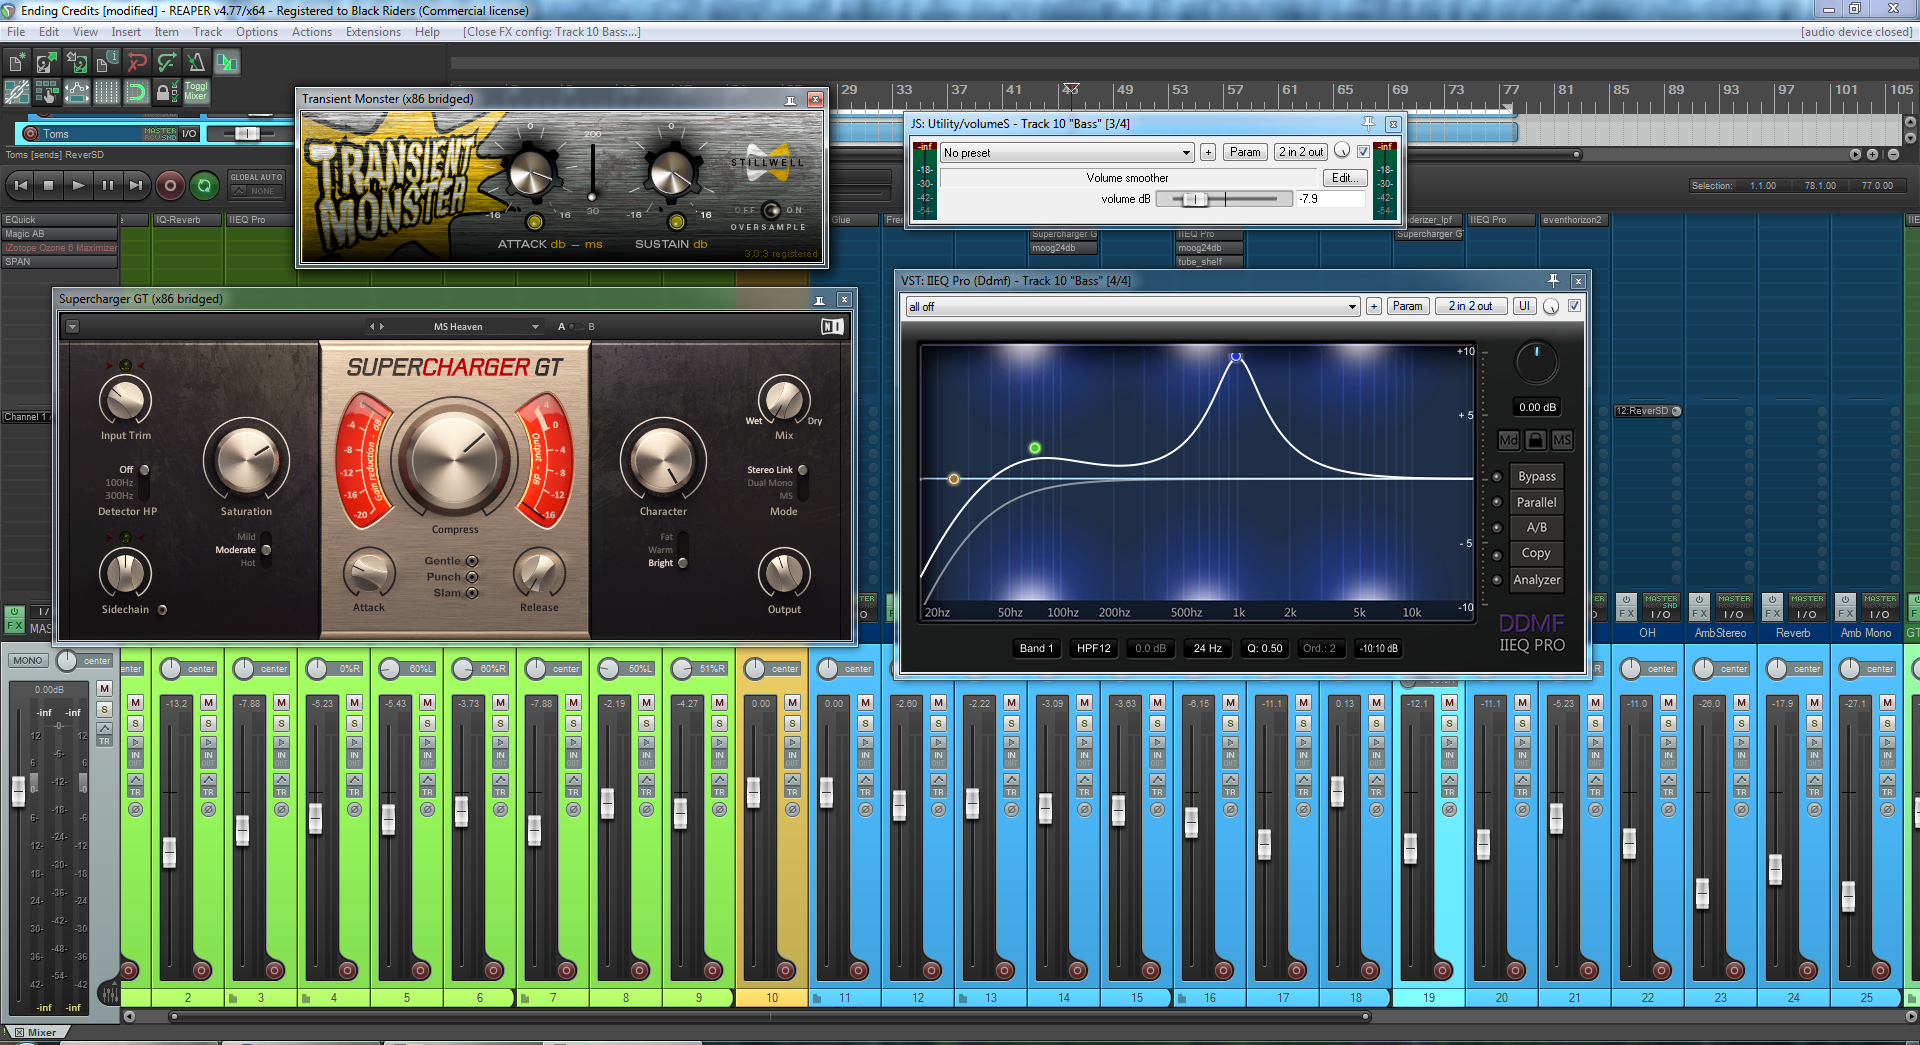Select the Slam compress mode radio

(472, 593)
